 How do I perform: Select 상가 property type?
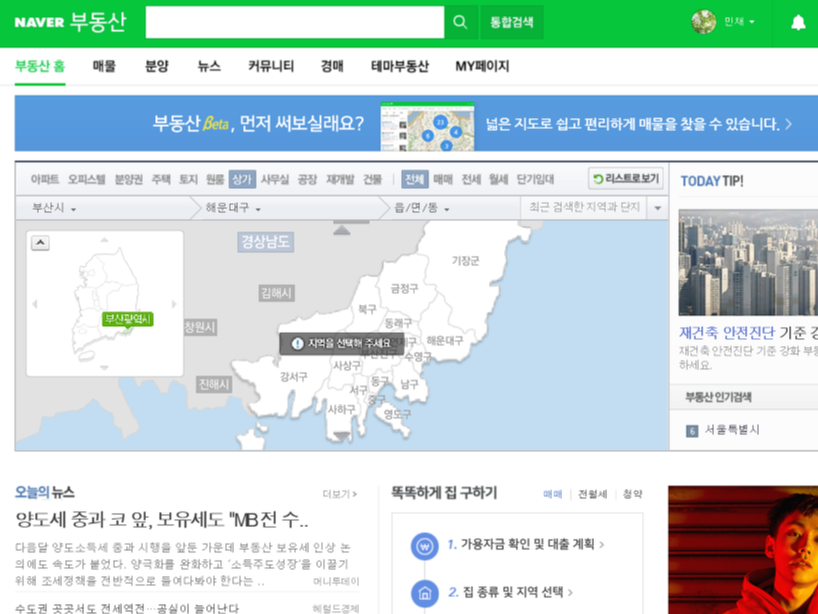tap(242, 179)
